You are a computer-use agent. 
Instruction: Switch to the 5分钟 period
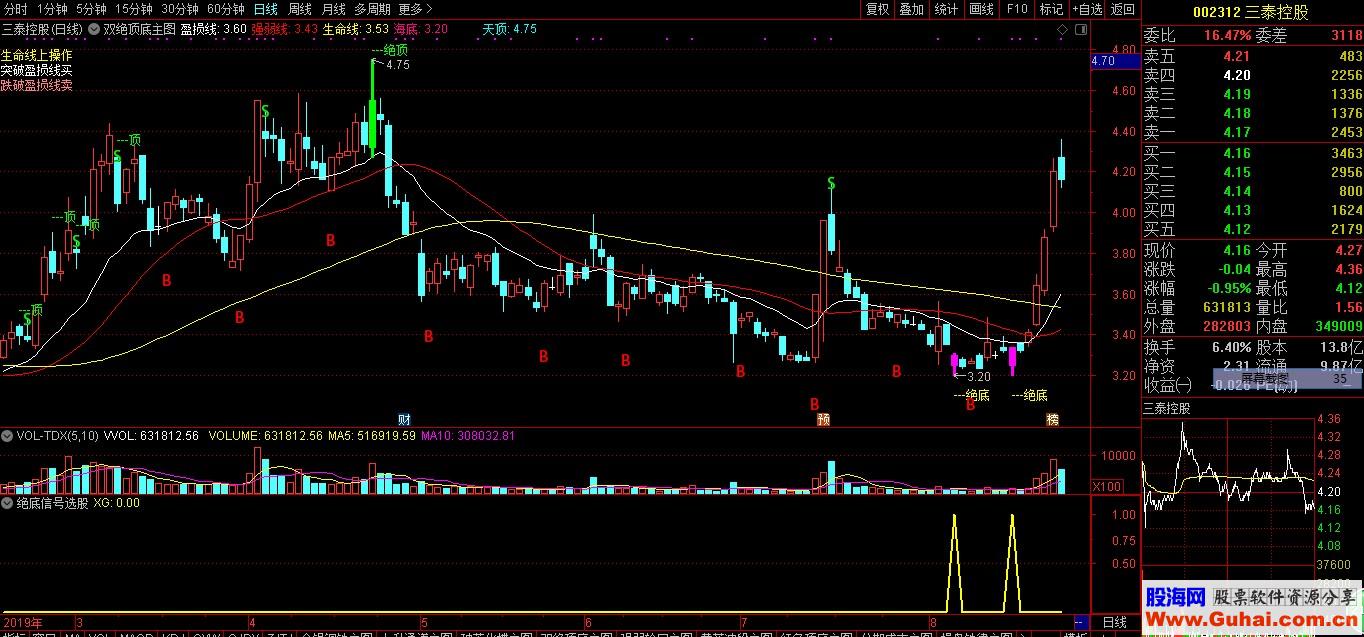tap(92, 9)
